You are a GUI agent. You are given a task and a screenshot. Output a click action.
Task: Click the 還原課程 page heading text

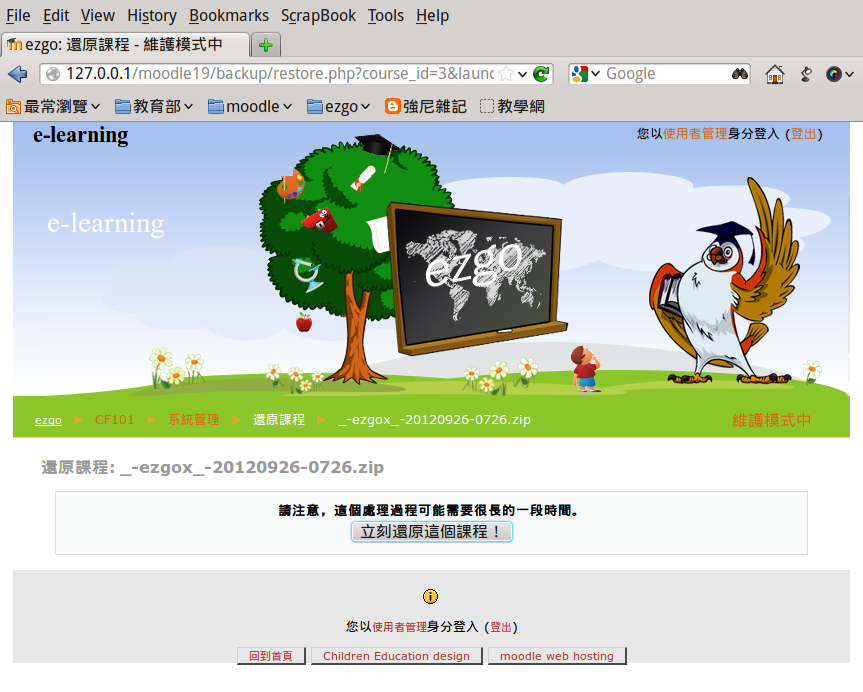[212, 467]
